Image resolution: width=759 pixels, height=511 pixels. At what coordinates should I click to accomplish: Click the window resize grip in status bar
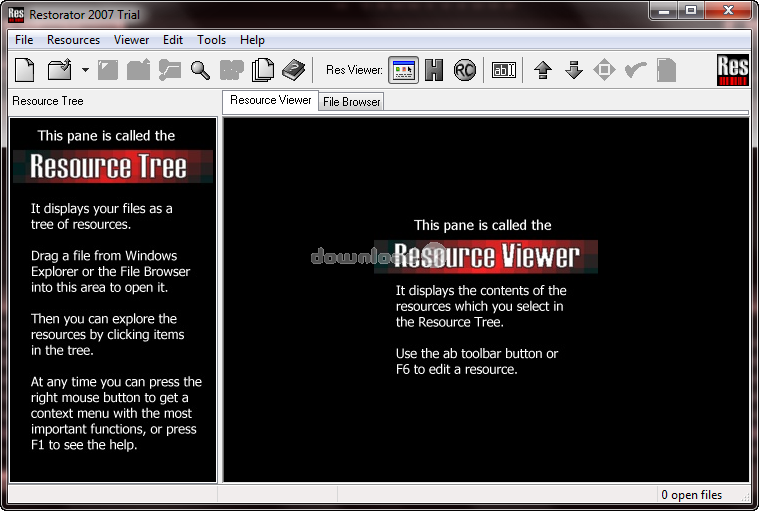744,495
